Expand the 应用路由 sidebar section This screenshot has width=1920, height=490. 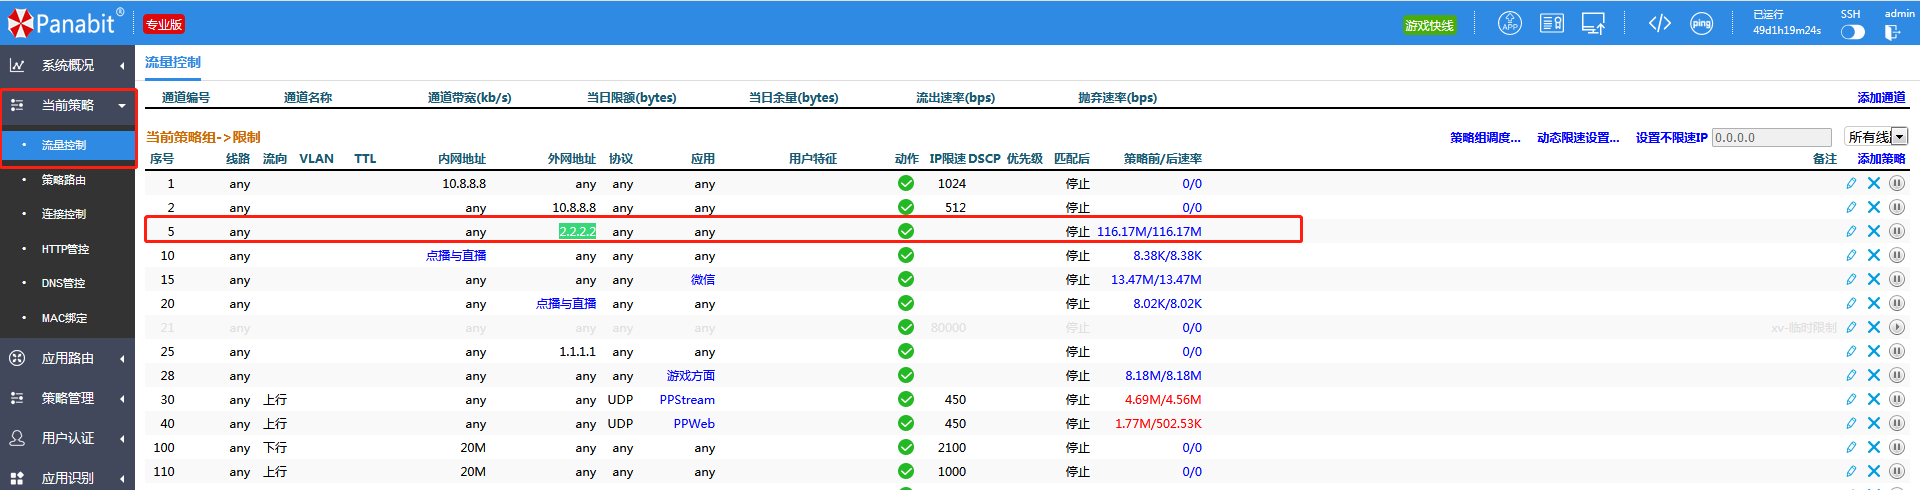67,358
